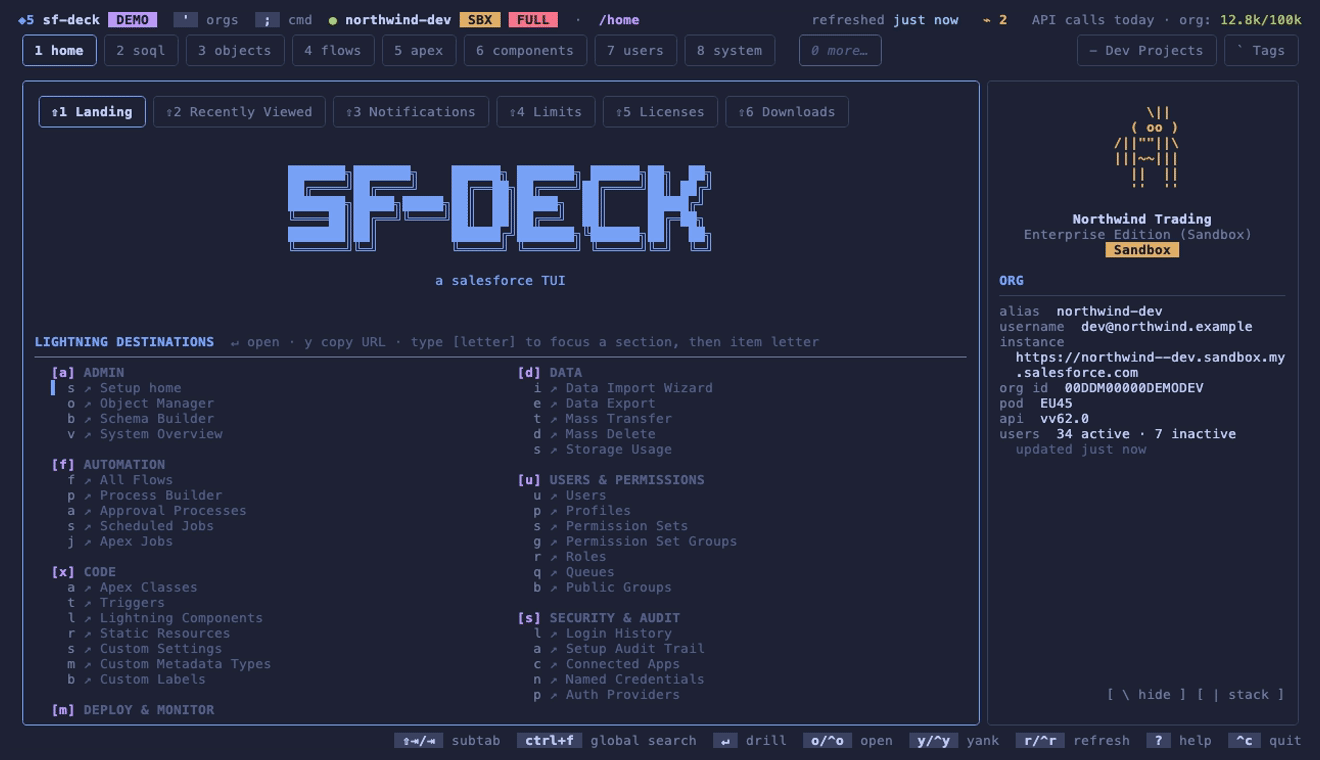Screen dimensions: 1320x760
Task: Click the northwind-dev org name in the top bar
Action: (398, 20)
